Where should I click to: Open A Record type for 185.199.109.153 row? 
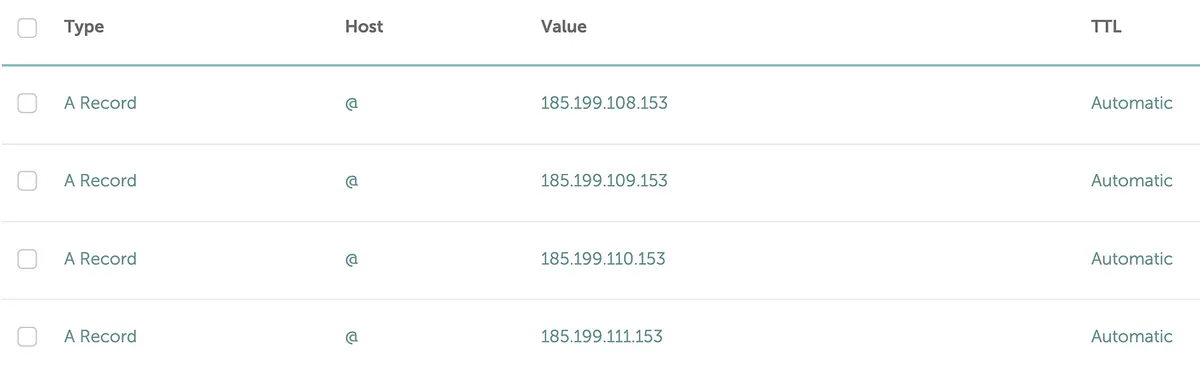click(100, 181)
